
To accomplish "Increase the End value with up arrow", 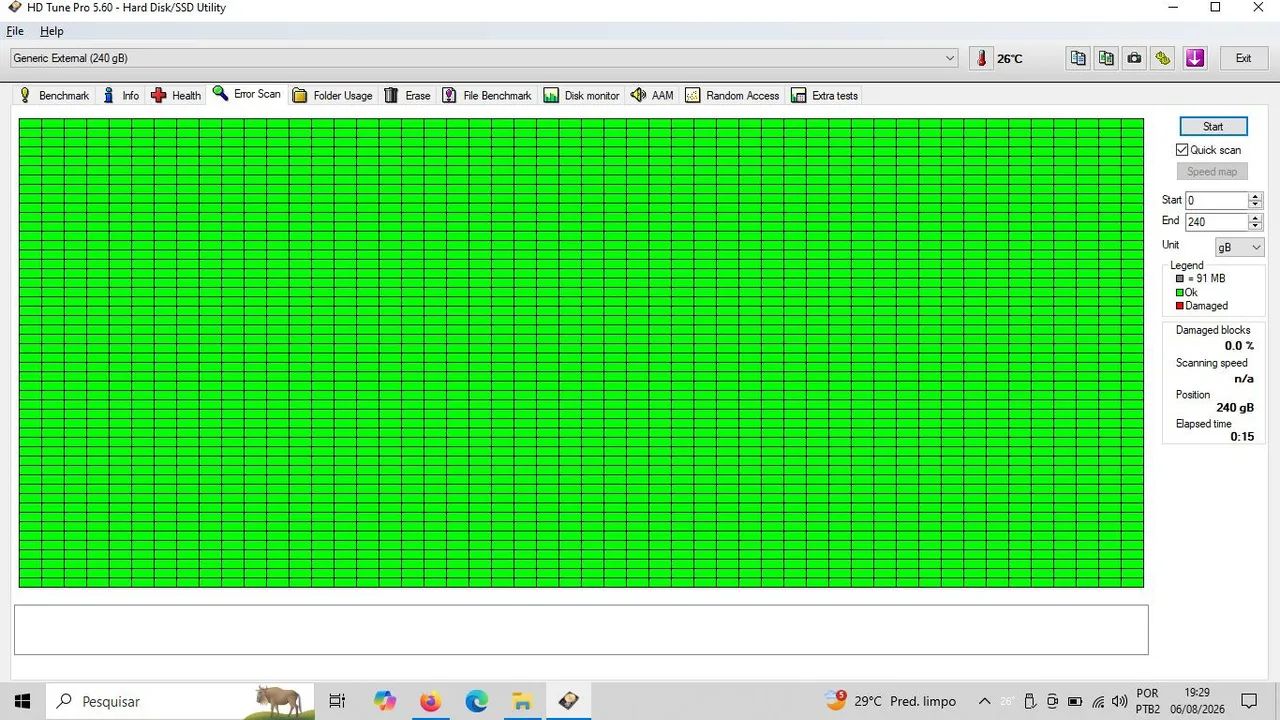I will point(1256,218).
